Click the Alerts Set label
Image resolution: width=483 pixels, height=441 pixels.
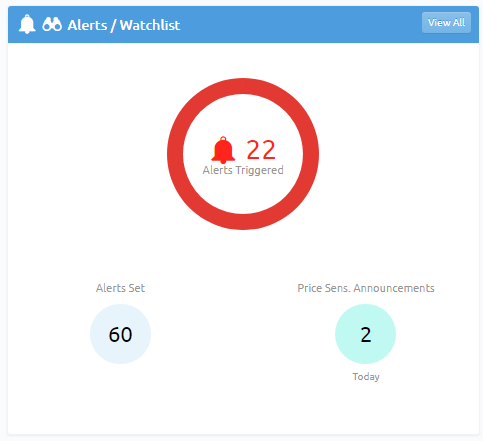click(120, 288)
